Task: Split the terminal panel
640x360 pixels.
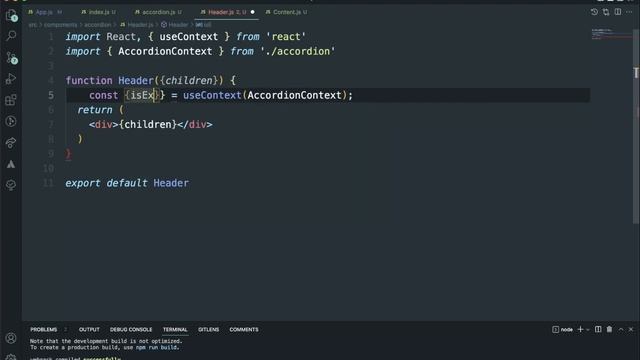Action: click(598, 329)
